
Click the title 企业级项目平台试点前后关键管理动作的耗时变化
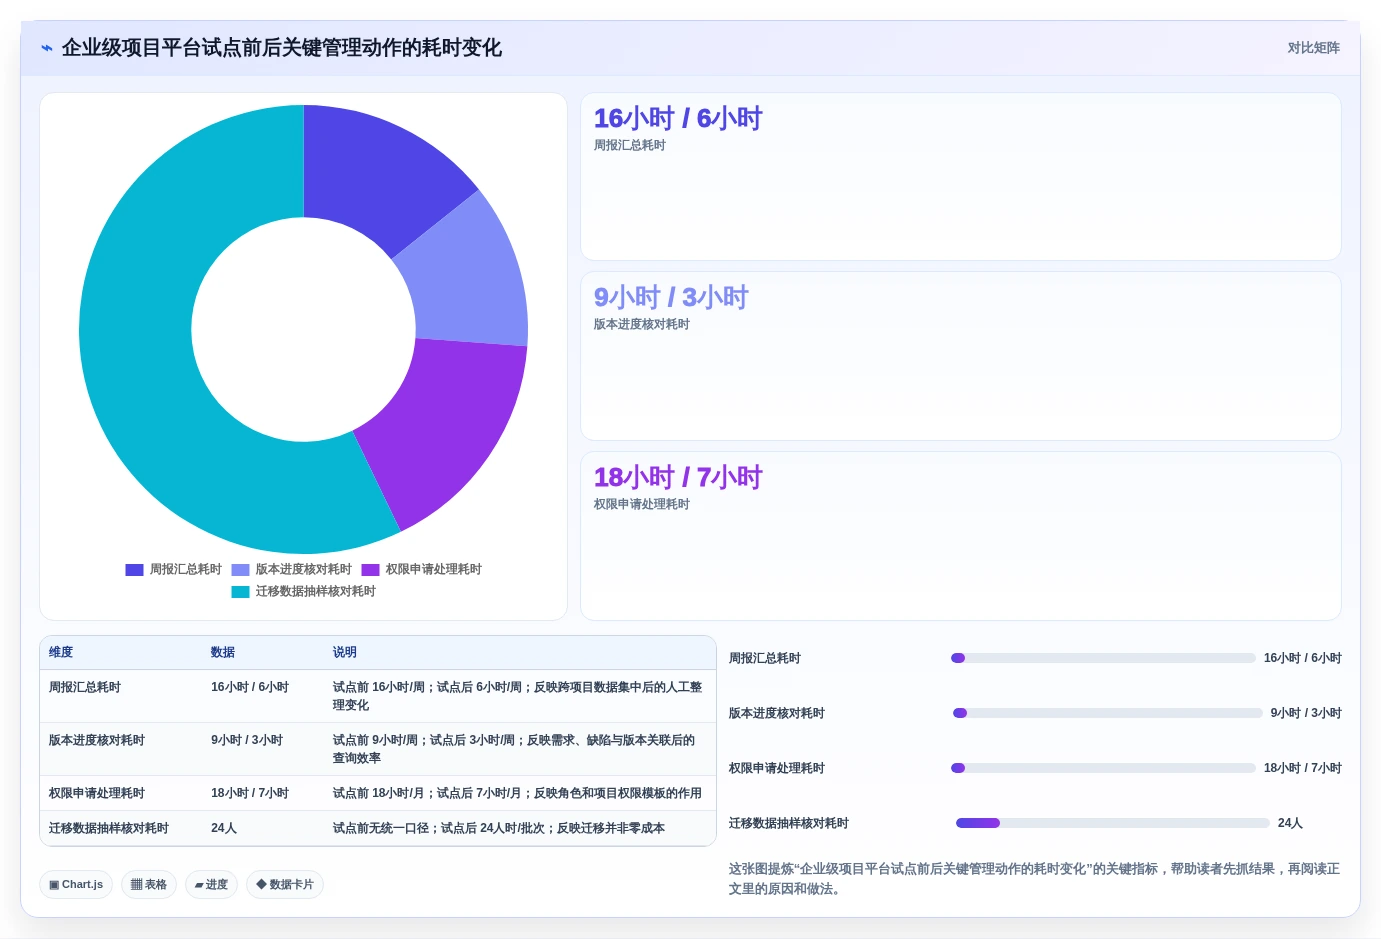click(282, 48)
